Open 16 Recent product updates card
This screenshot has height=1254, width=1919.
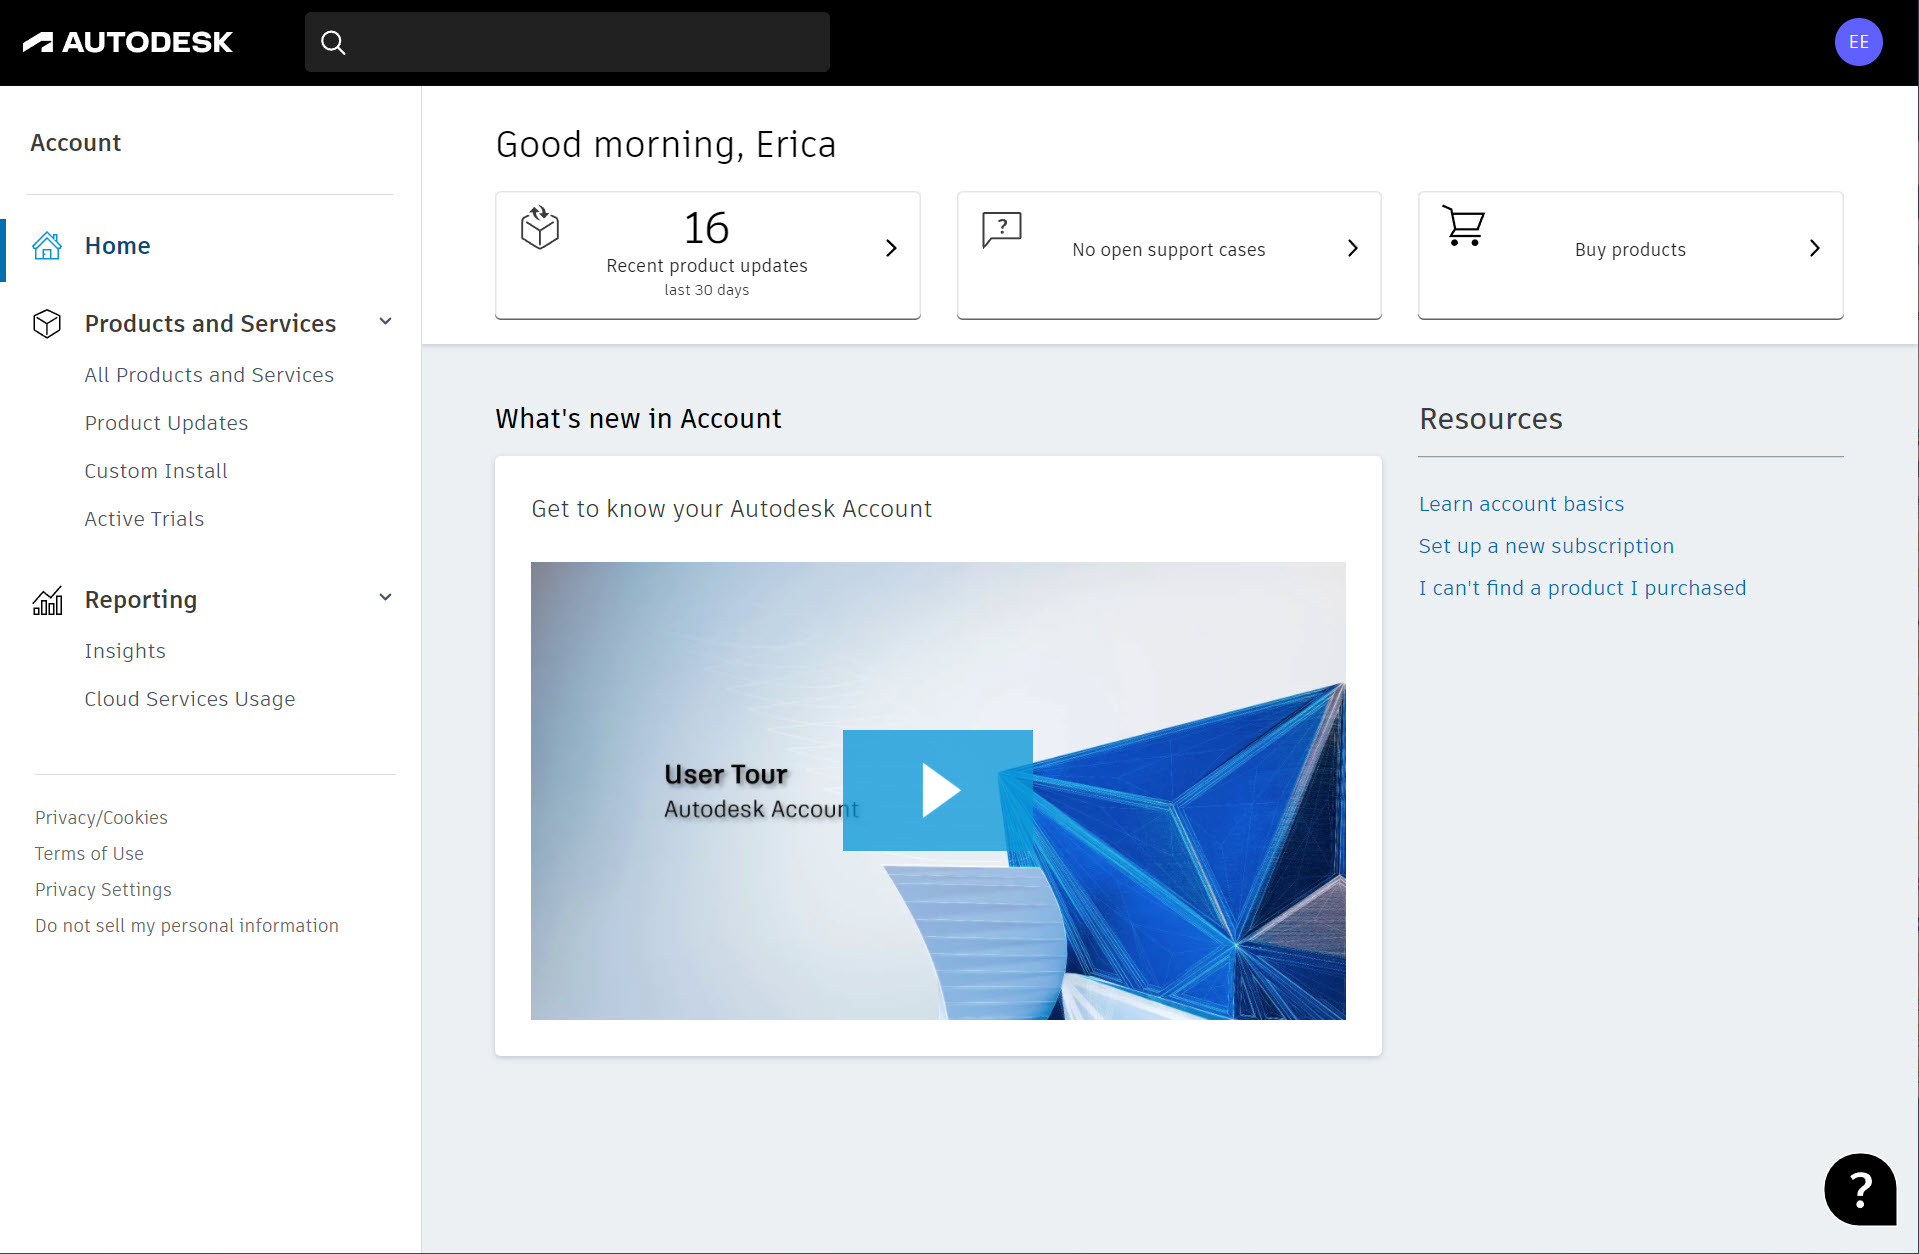pos(707,255)
